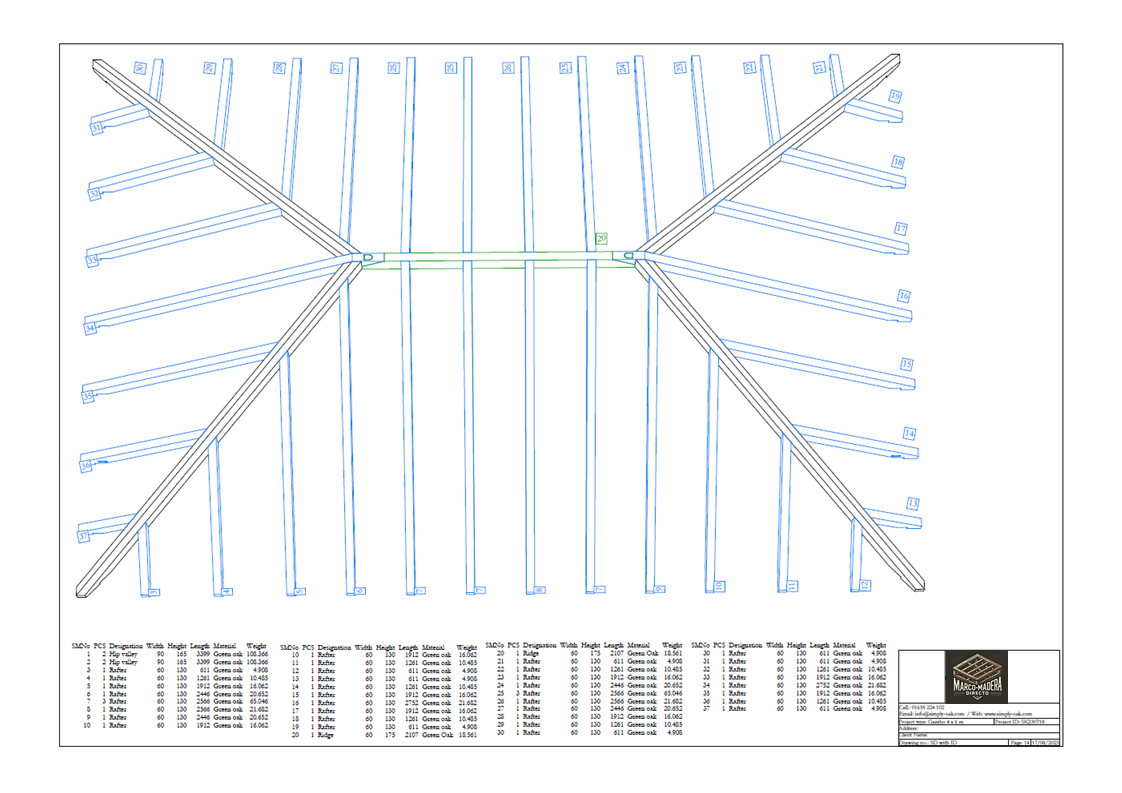This screenshot has width=1122, height=793.
Task: Click 'Hip valley' in table row 1
Action: (x=123, y=654)
